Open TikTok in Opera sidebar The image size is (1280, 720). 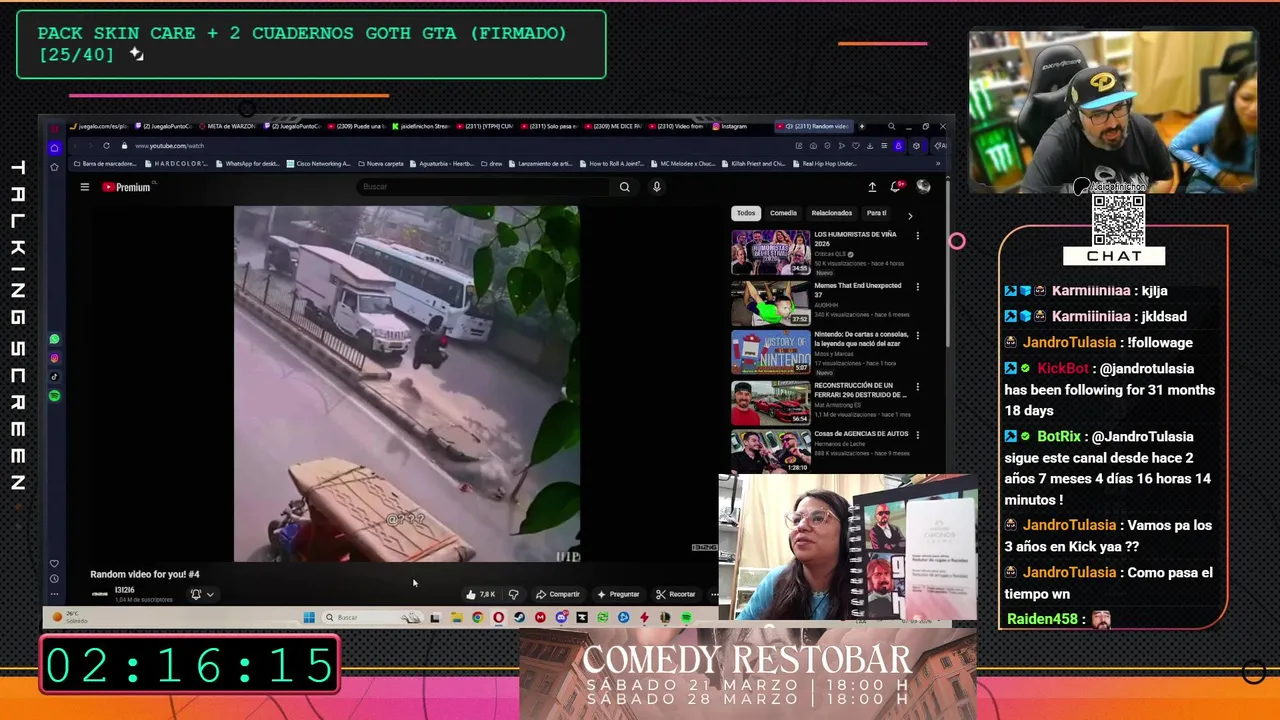tap(54, 377)
